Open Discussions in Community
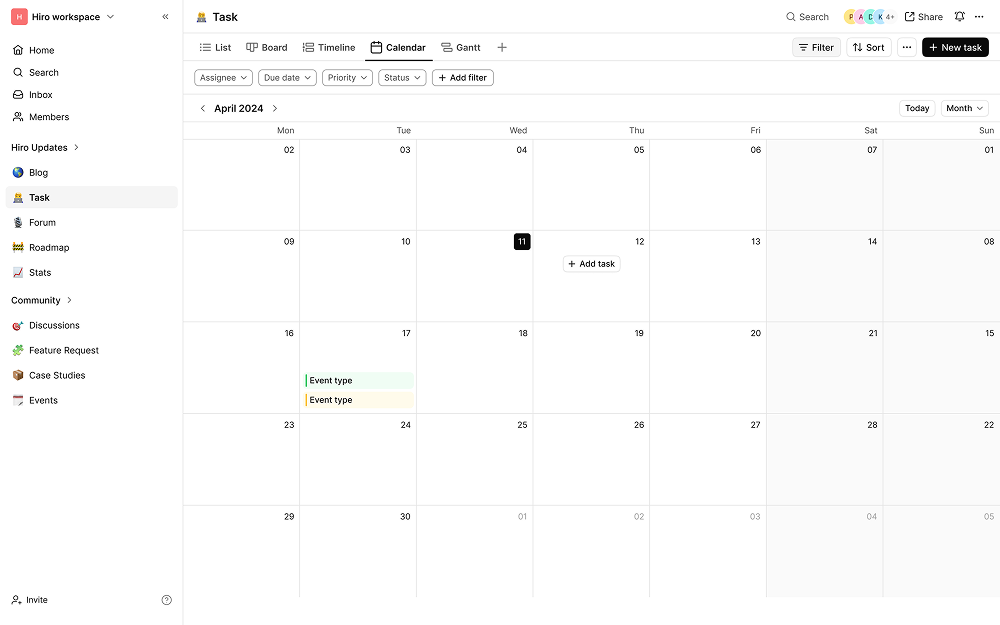This screenshot has width=1000, height=625. point(91,325)
